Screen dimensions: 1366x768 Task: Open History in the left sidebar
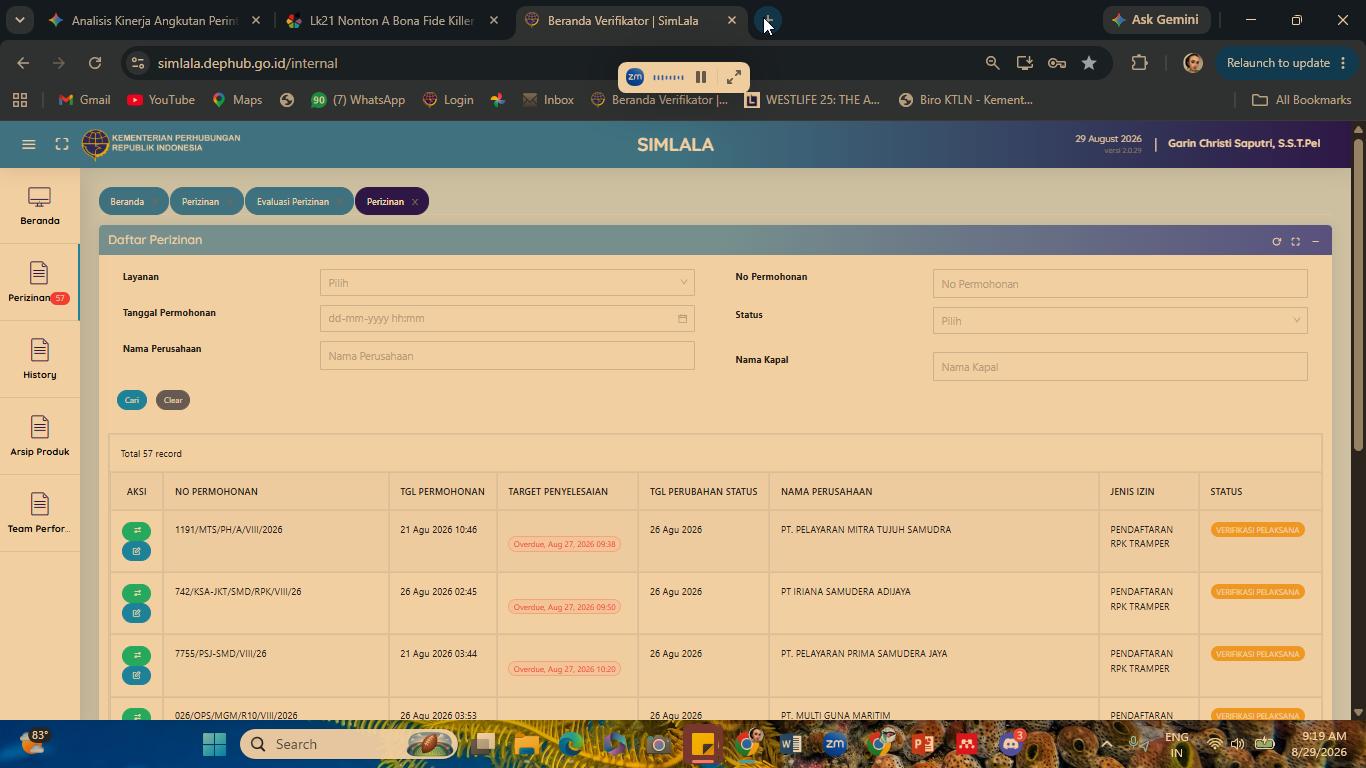point(40,360)
